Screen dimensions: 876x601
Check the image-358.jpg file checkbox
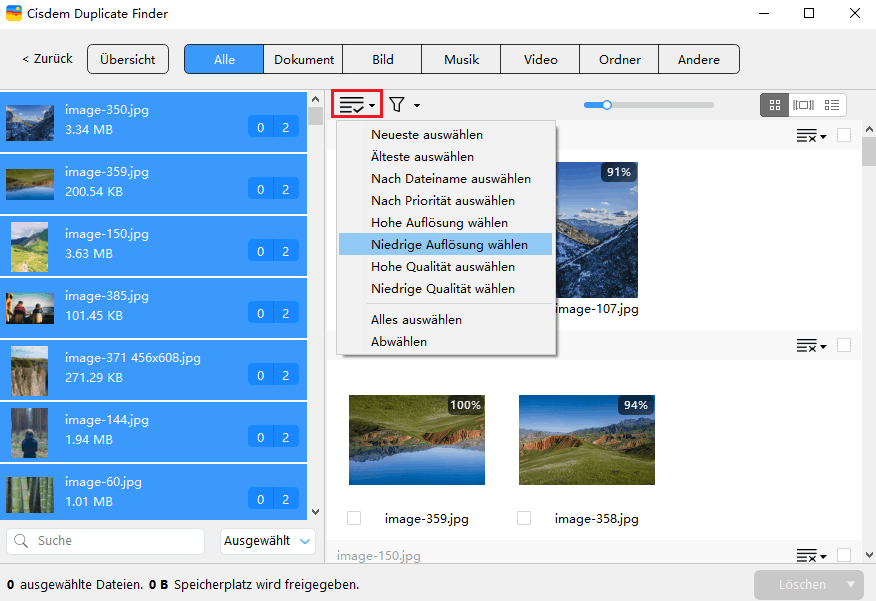click(524, 518)
